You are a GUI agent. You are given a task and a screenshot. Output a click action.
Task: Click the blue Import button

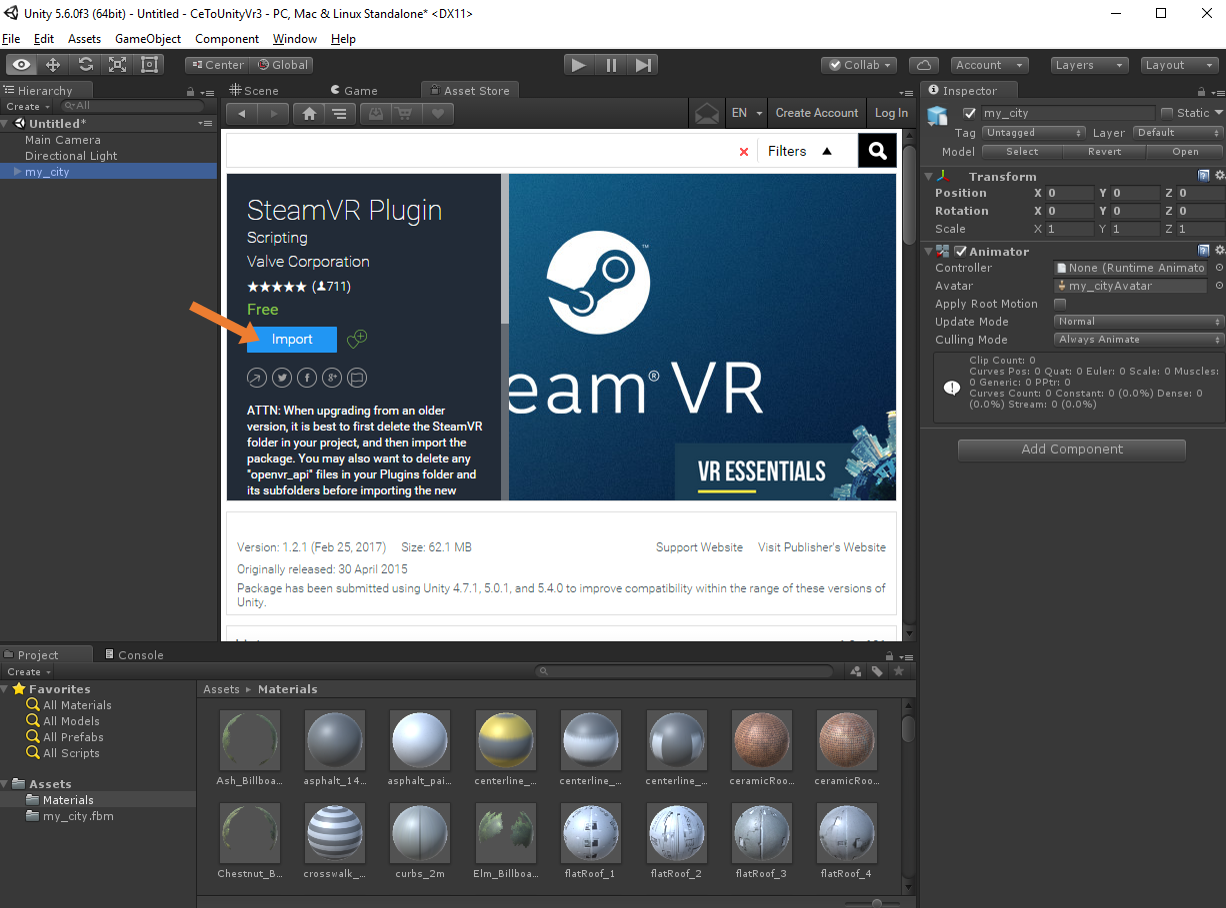(292, 339)
